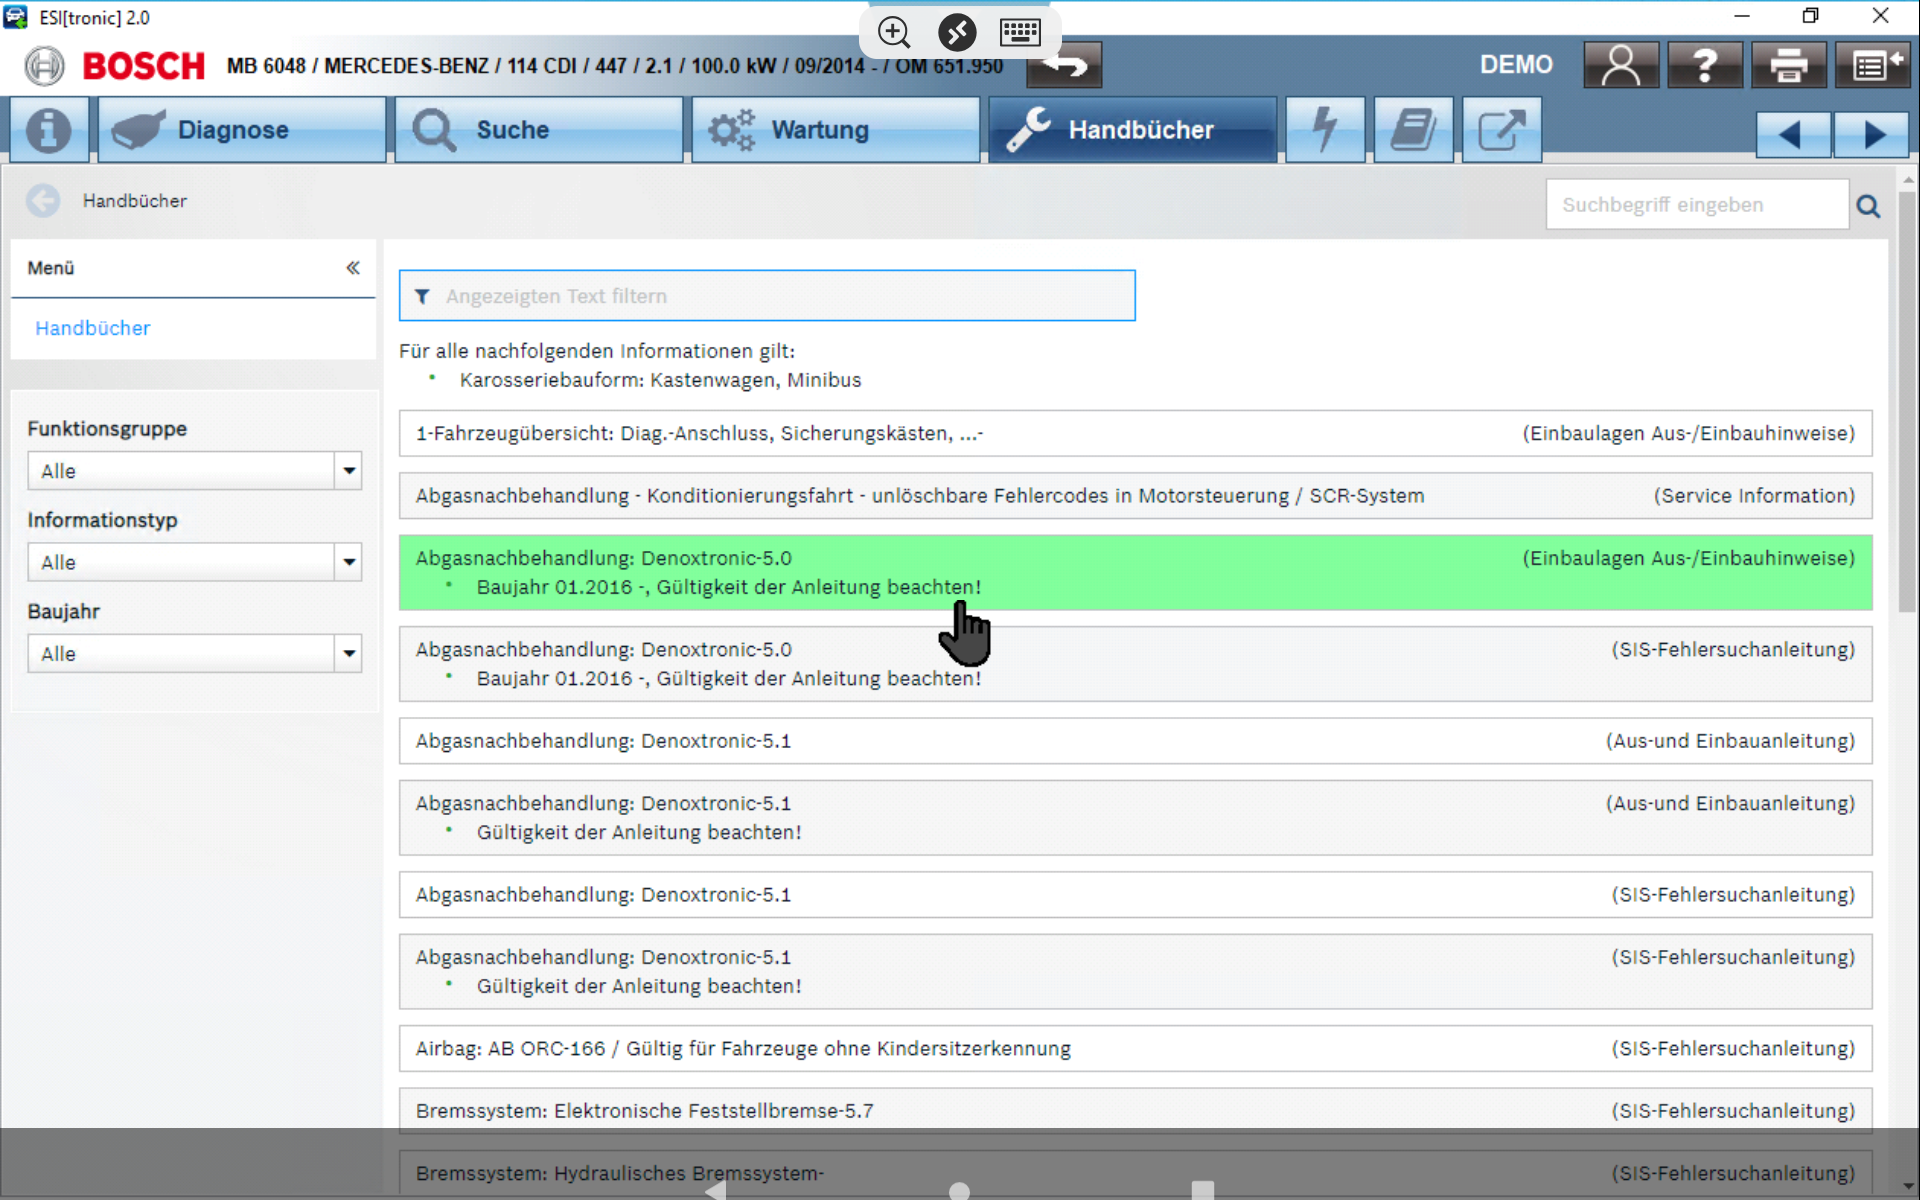Viewport: 1920px width, 1200px height.
Task: Open Hydraulisches Bremssystem entry
Action: pos(1135,1173)
